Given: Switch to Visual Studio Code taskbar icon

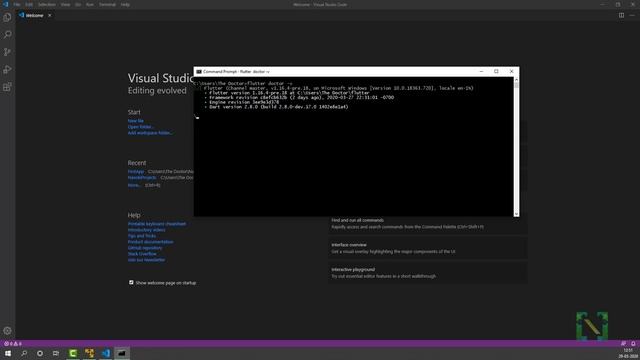Looking at the screenshot, I should pos(106,353).
